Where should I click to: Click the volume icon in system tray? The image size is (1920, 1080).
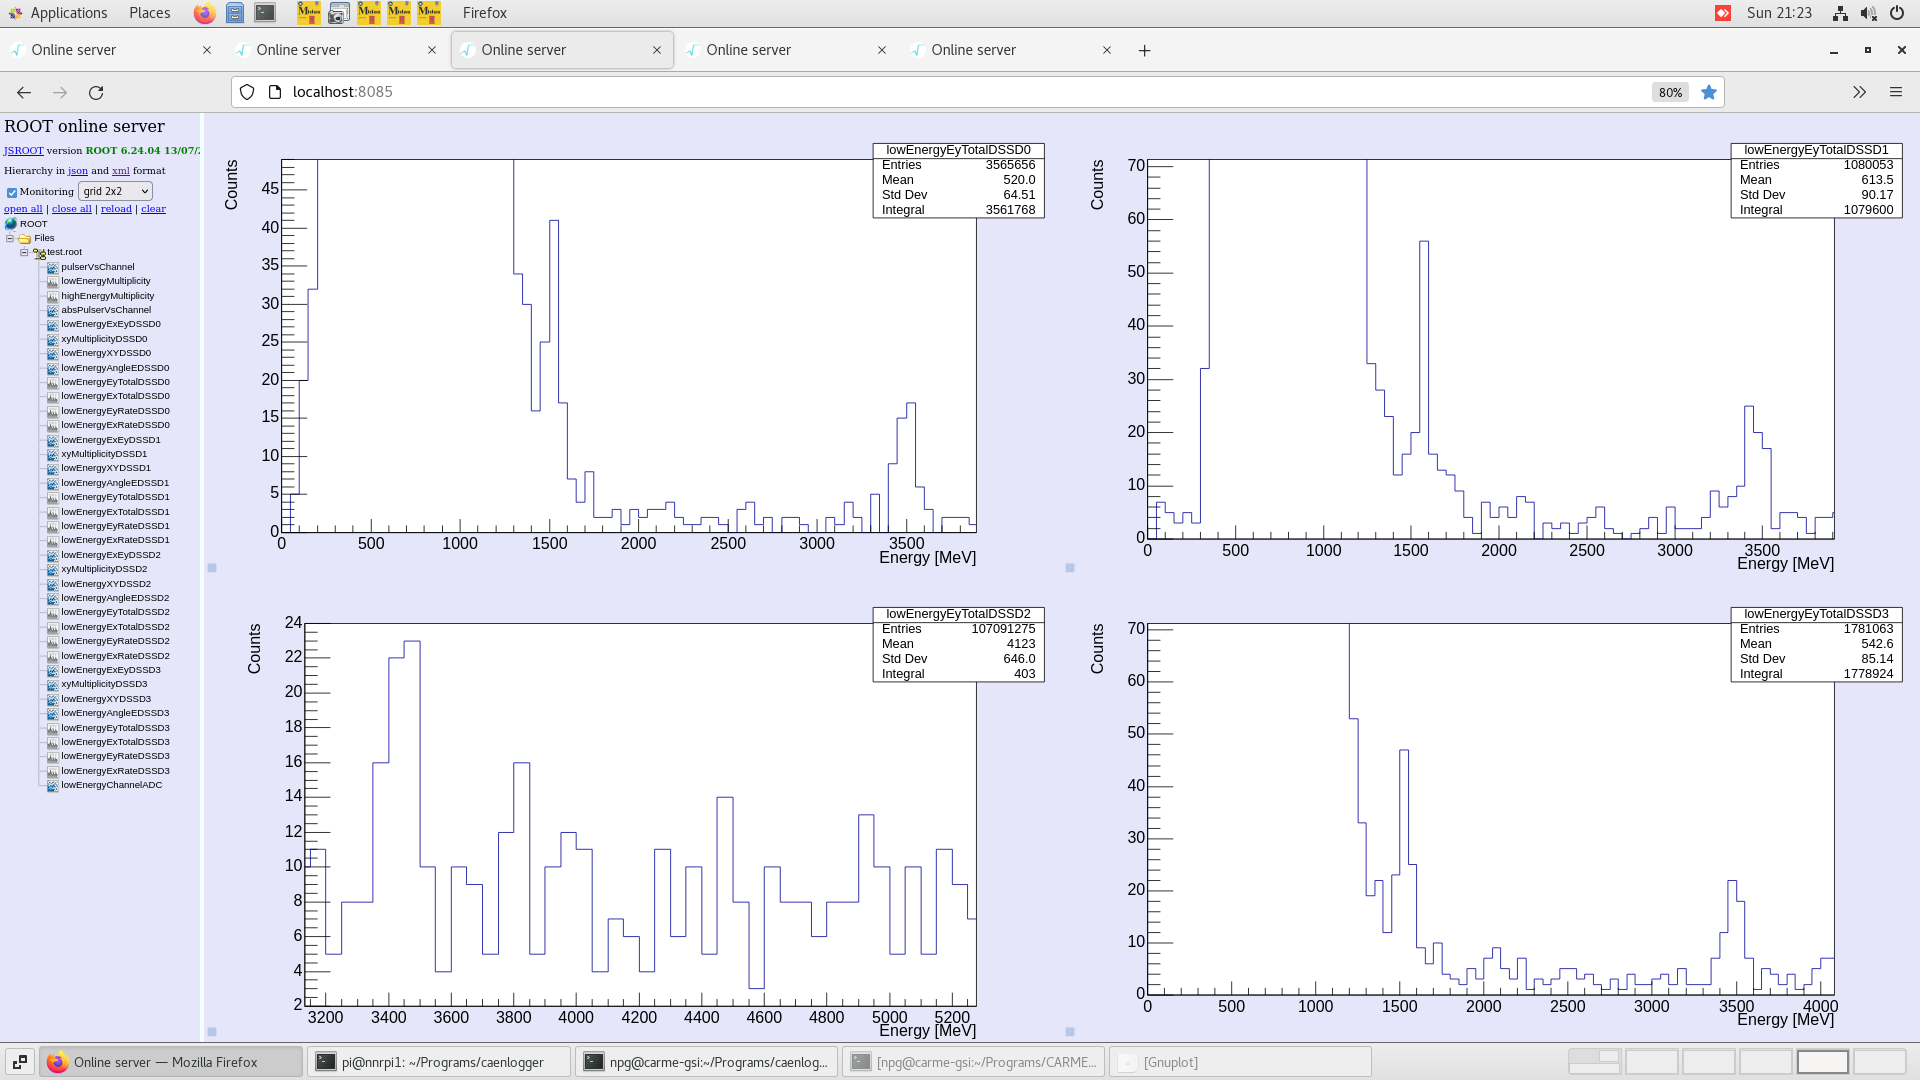coord(1868,13)
